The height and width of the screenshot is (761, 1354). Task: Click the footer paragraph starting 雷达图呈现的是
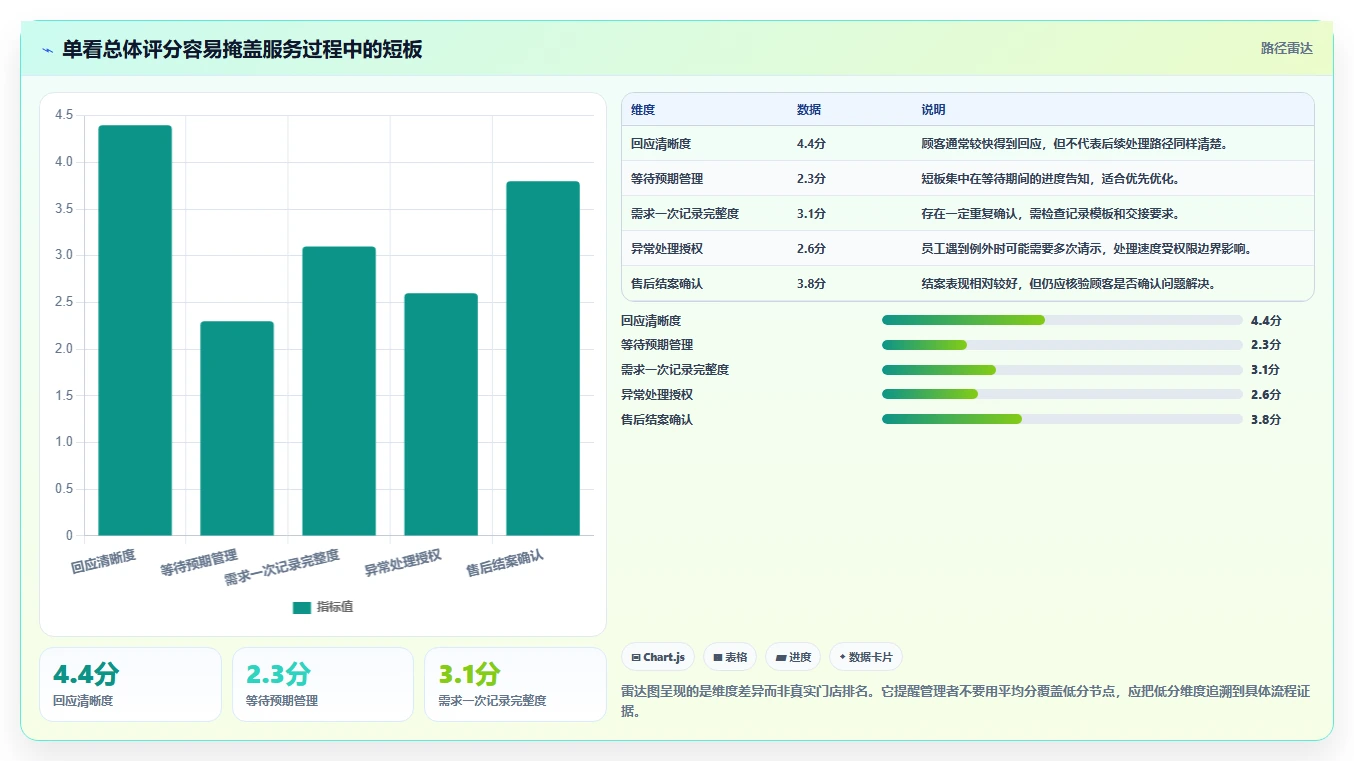(965, 702)
